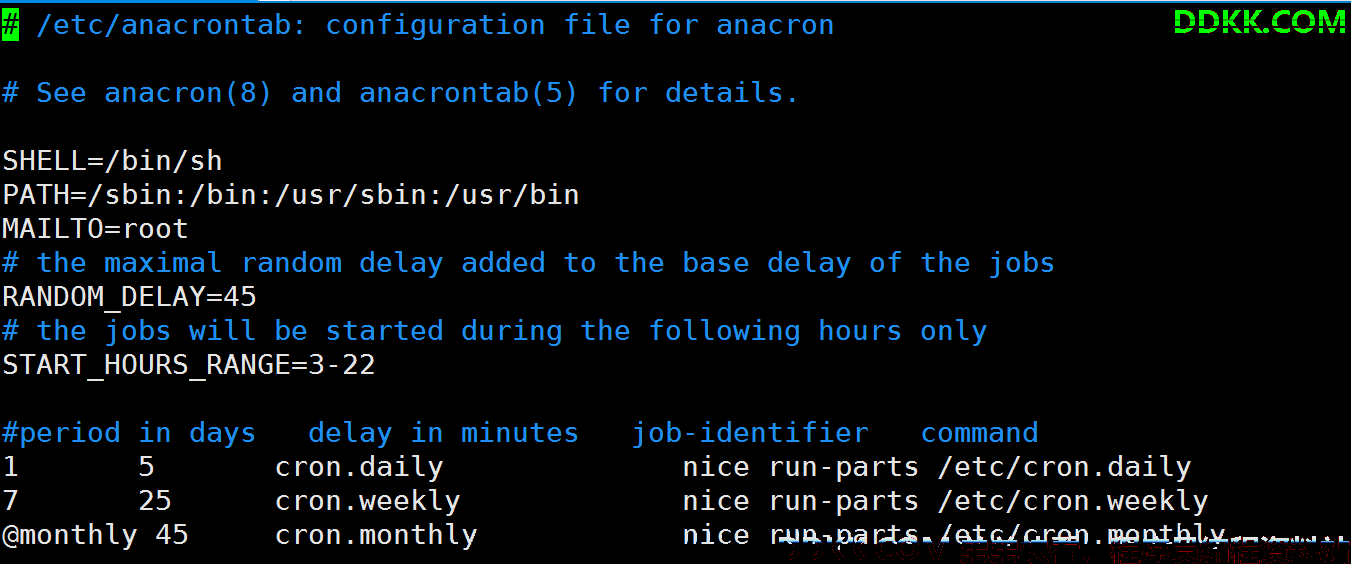Image resolution: width=1351 pixels, height=564 pixels.
Task: Place cursor on SHELL=/bin/sh line
Action: [x=112, y=161]
